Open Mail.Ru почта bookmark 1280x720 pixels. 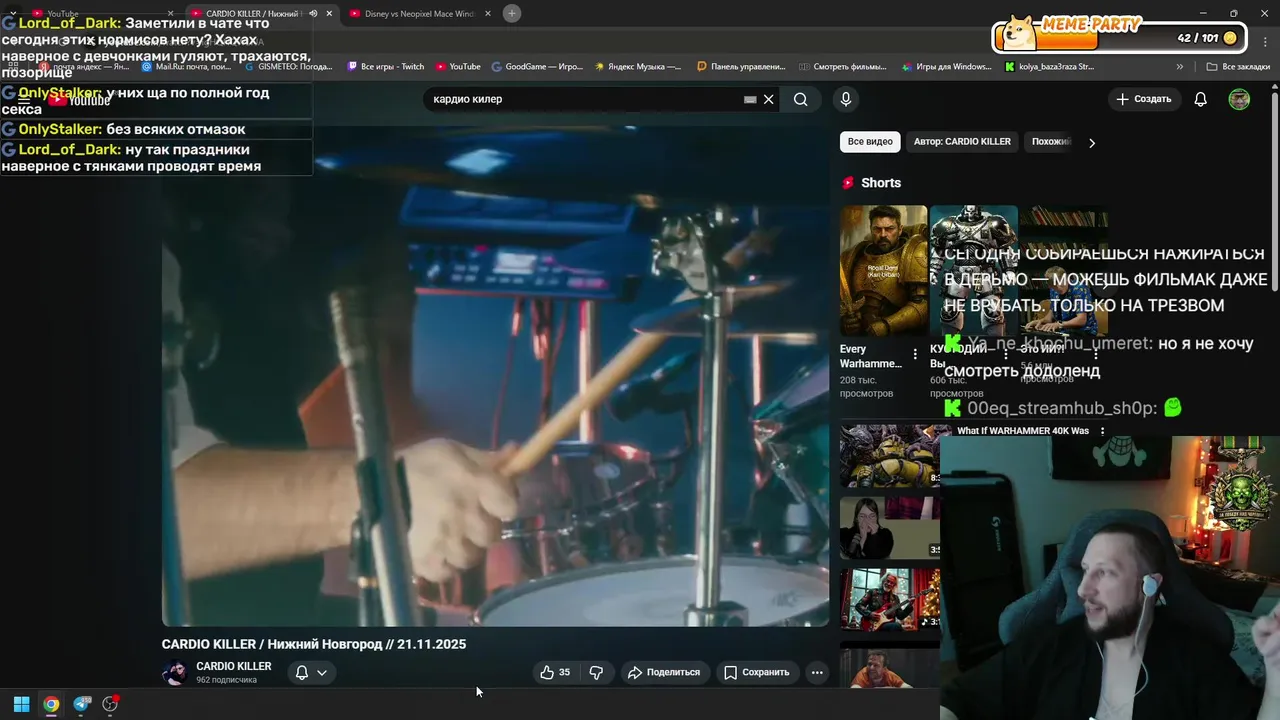tap(187, 67)
